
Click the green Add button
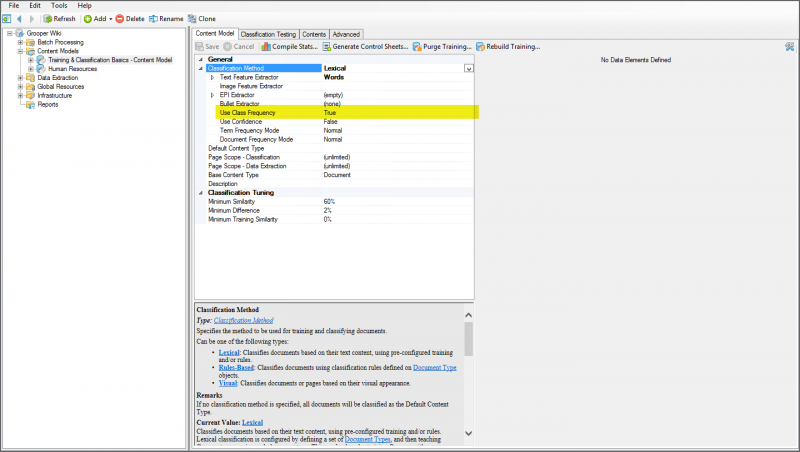coord(95,19)
